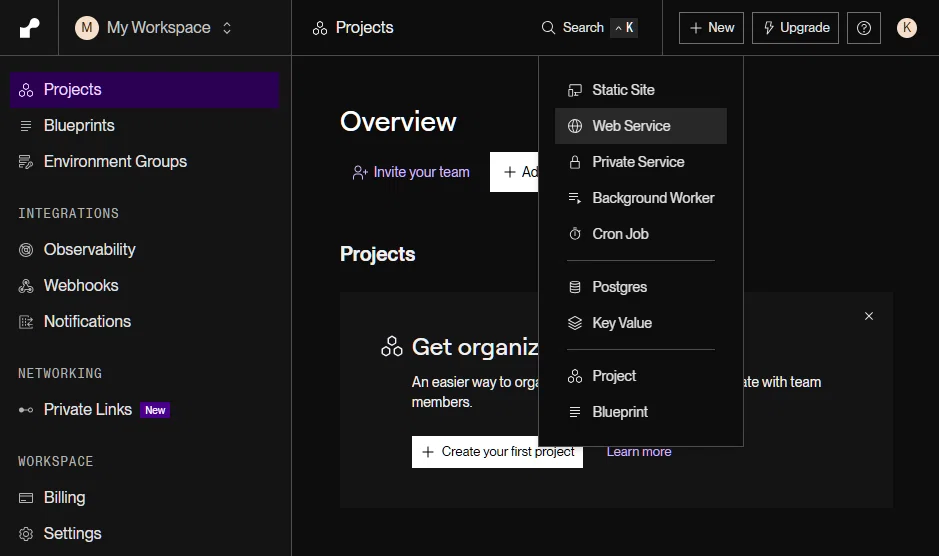This screenshot has height=556, width=939.
Task: Click the Upgrade button
Action: coord(795,28)
